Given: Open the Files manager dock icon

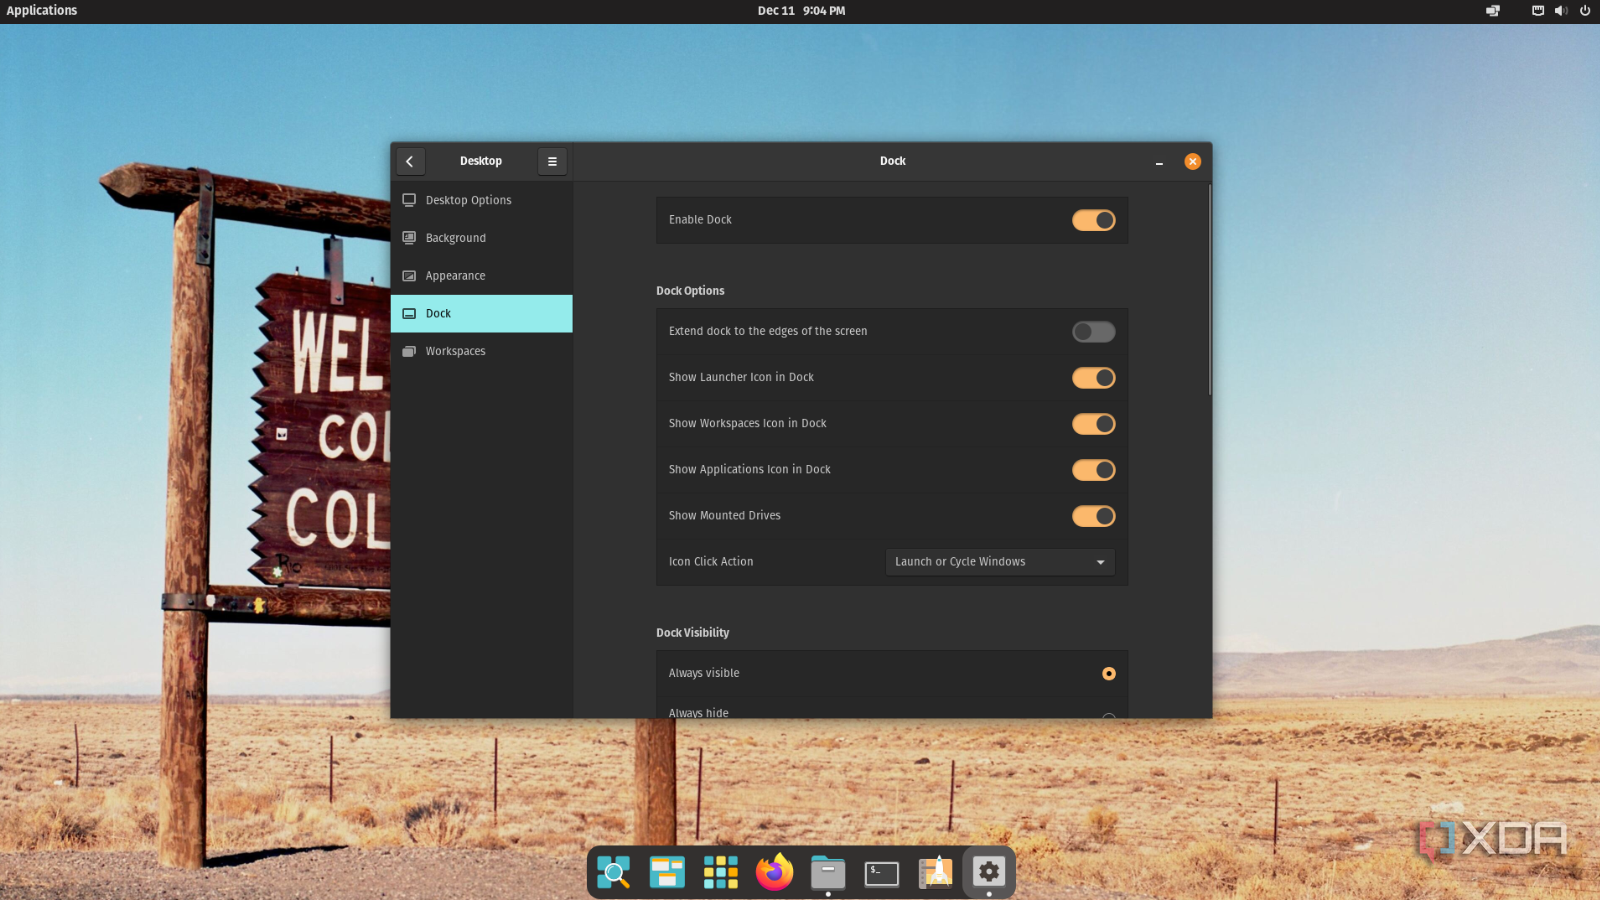Looking at the screenshot, I should [828, 873].
